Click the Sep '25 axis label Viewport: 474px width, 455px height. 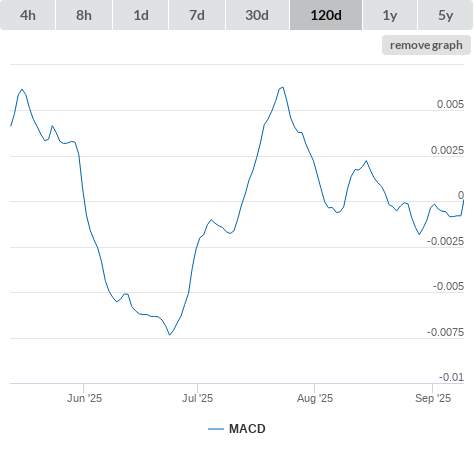point(433,398)
